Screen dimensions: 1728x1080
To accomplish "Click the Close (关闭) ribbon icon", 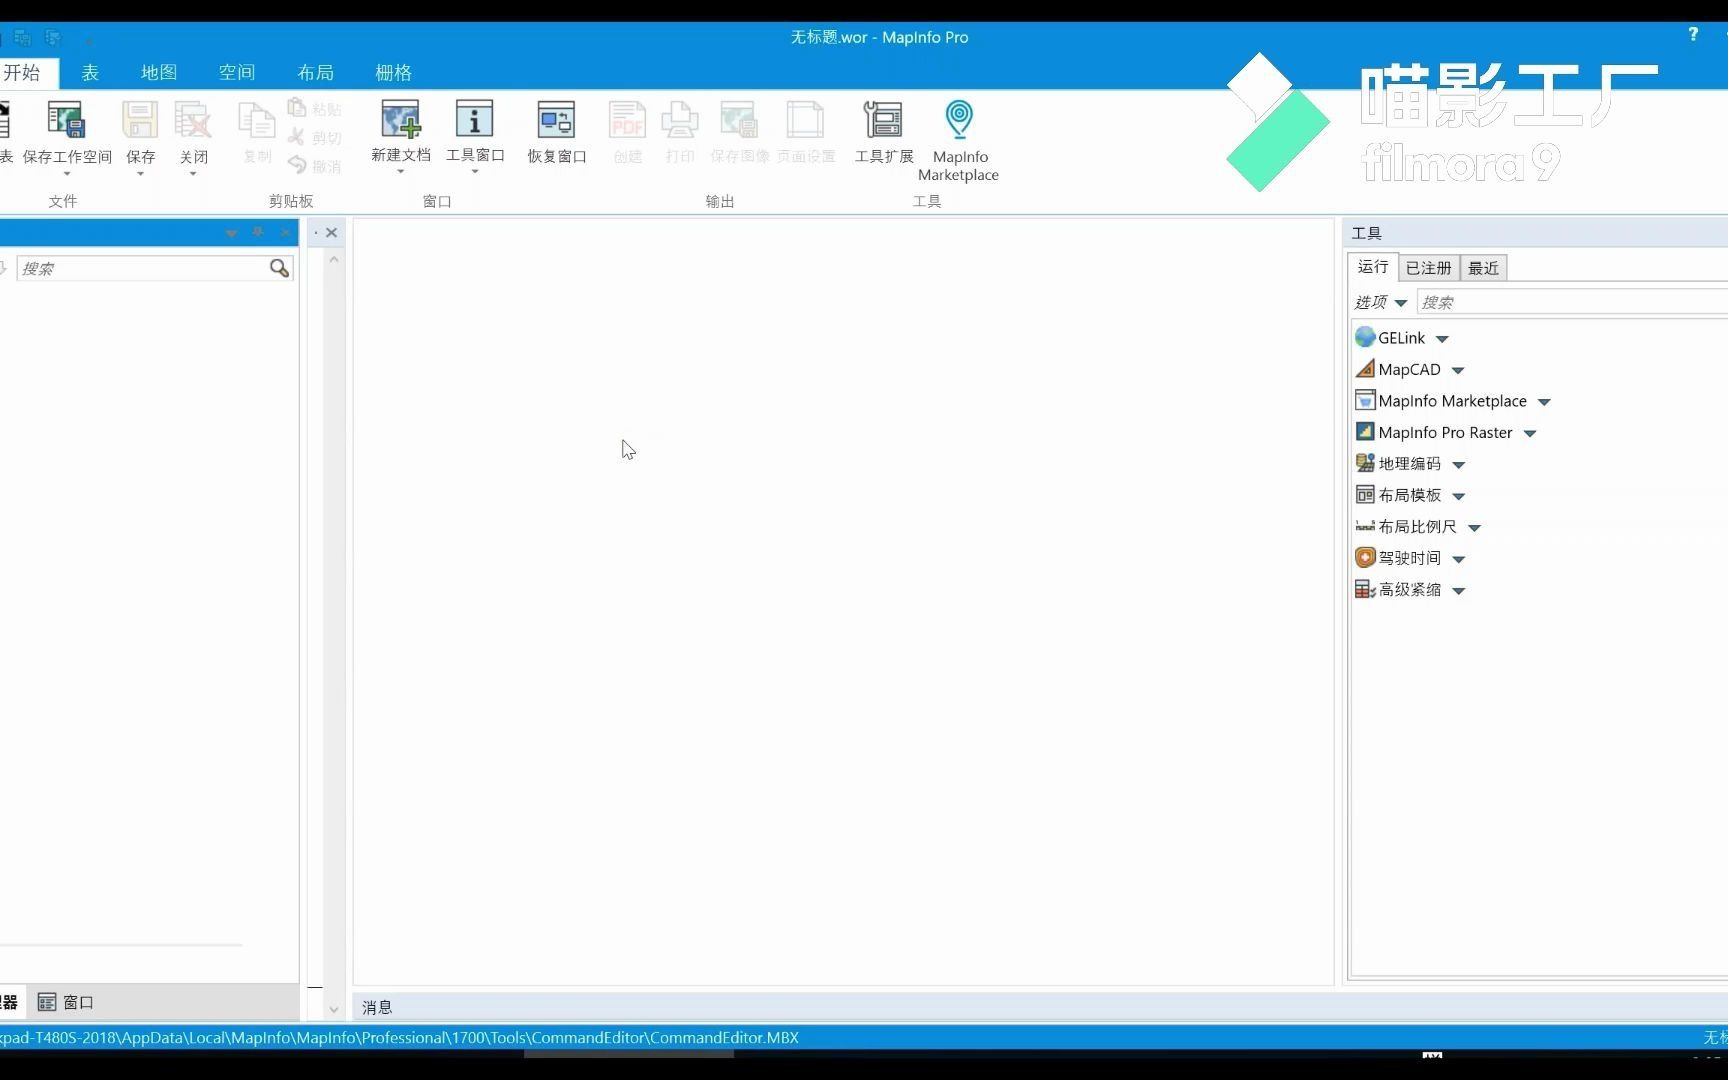I will (193, 121).
